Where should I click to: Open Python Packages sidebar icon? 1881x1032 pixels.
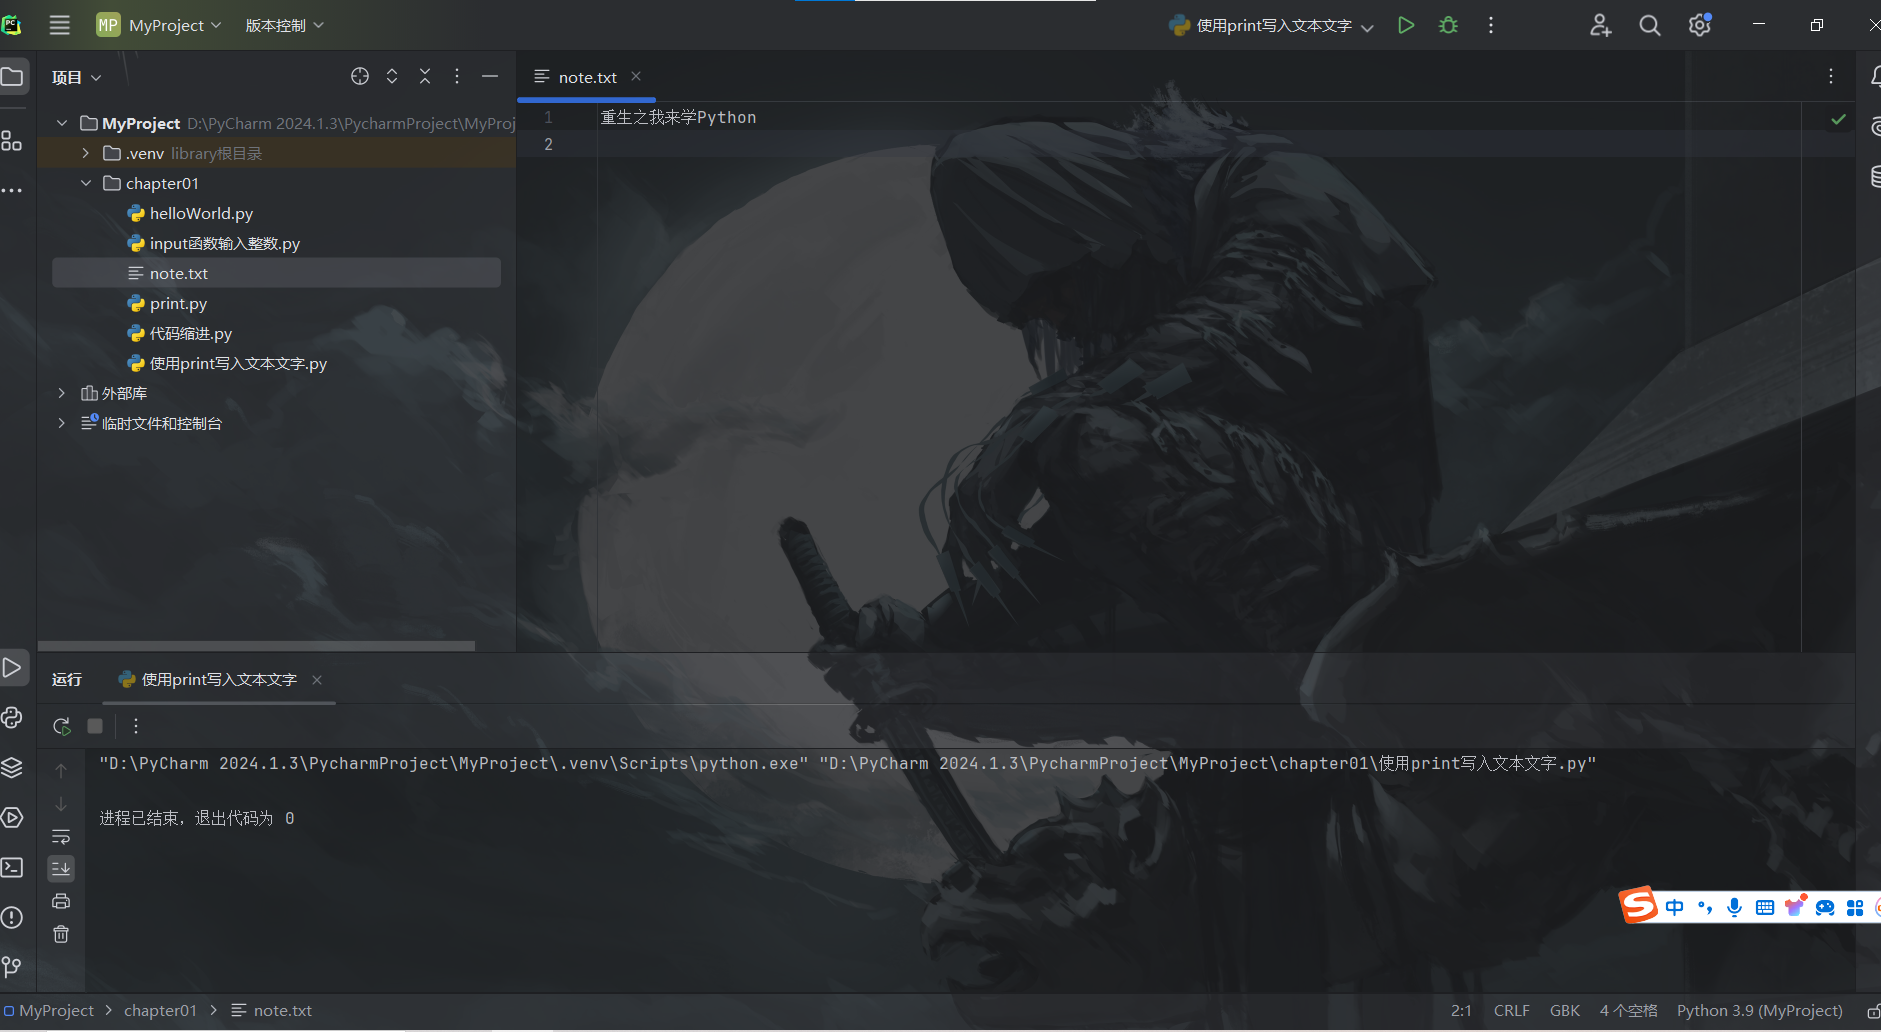pos(12,717)
